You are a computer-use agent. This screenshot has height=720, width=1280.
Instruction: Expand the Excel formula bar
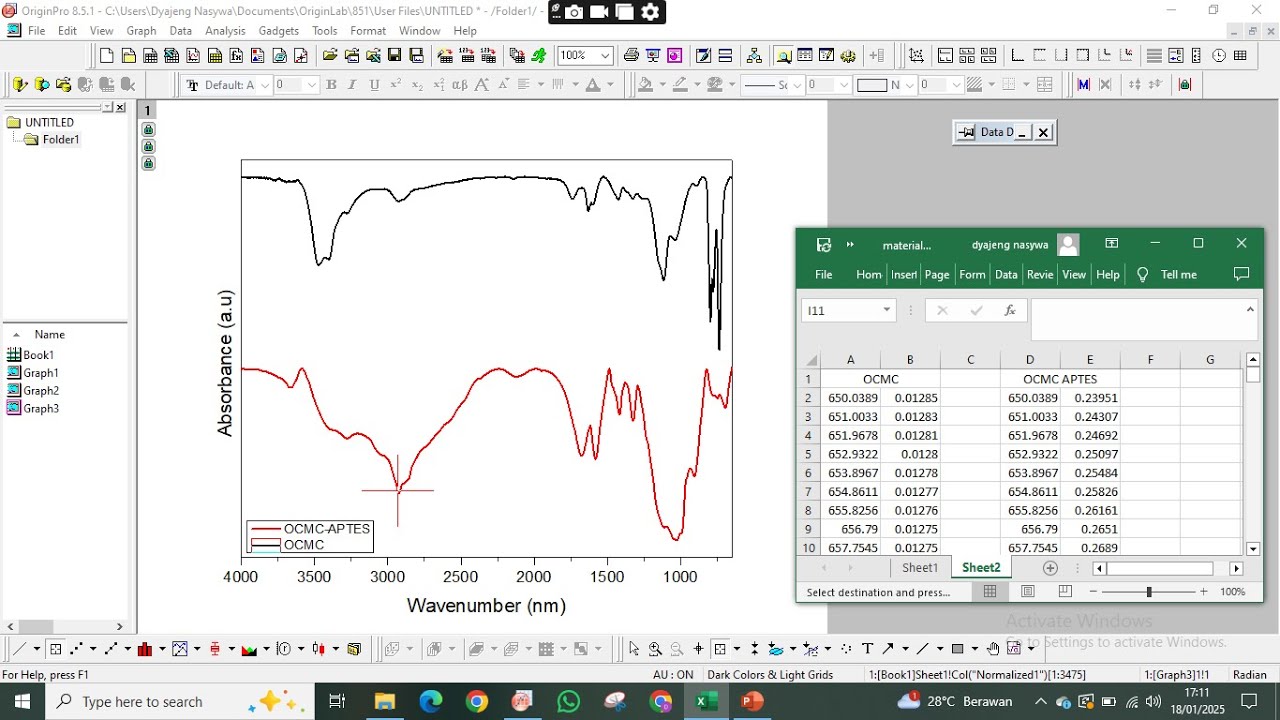[x=1250, y=309]
